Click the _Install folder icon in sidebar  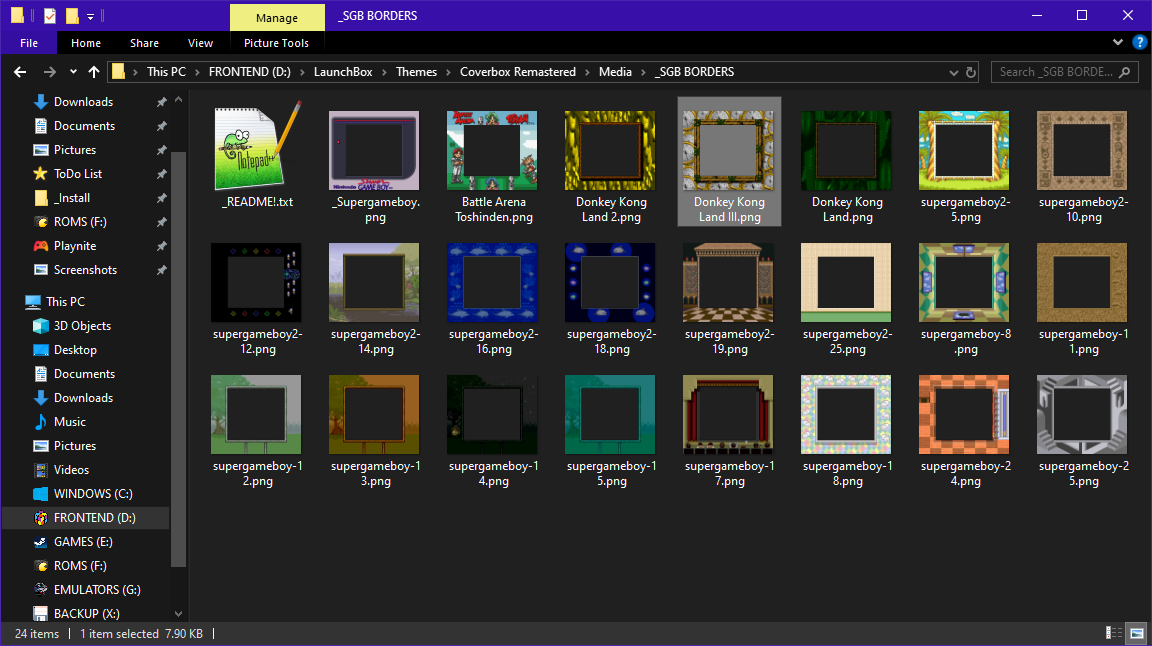41,198
